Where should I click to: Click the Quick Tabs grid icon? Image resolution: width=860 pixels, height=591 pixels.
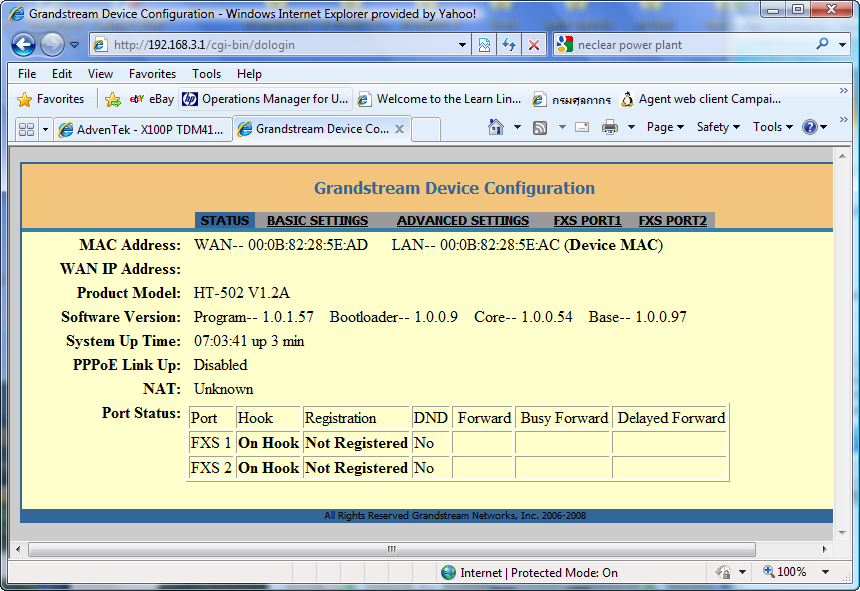[26, 129]
